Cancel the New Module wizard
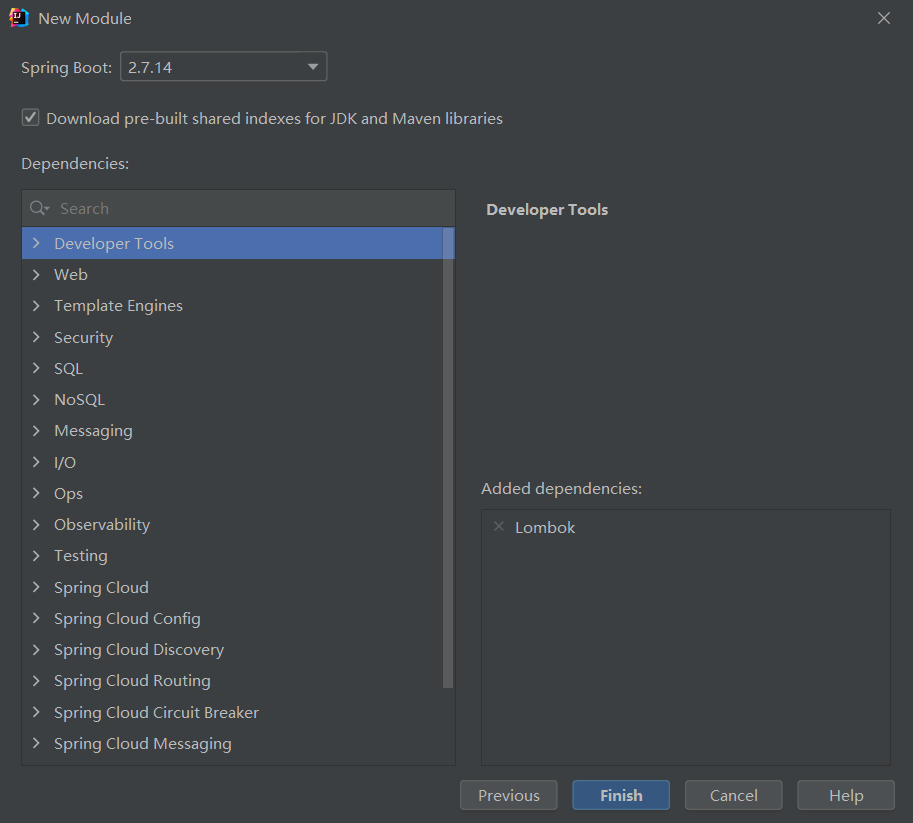The height and width of the screenshot is (823, 913). pos(734,795)
